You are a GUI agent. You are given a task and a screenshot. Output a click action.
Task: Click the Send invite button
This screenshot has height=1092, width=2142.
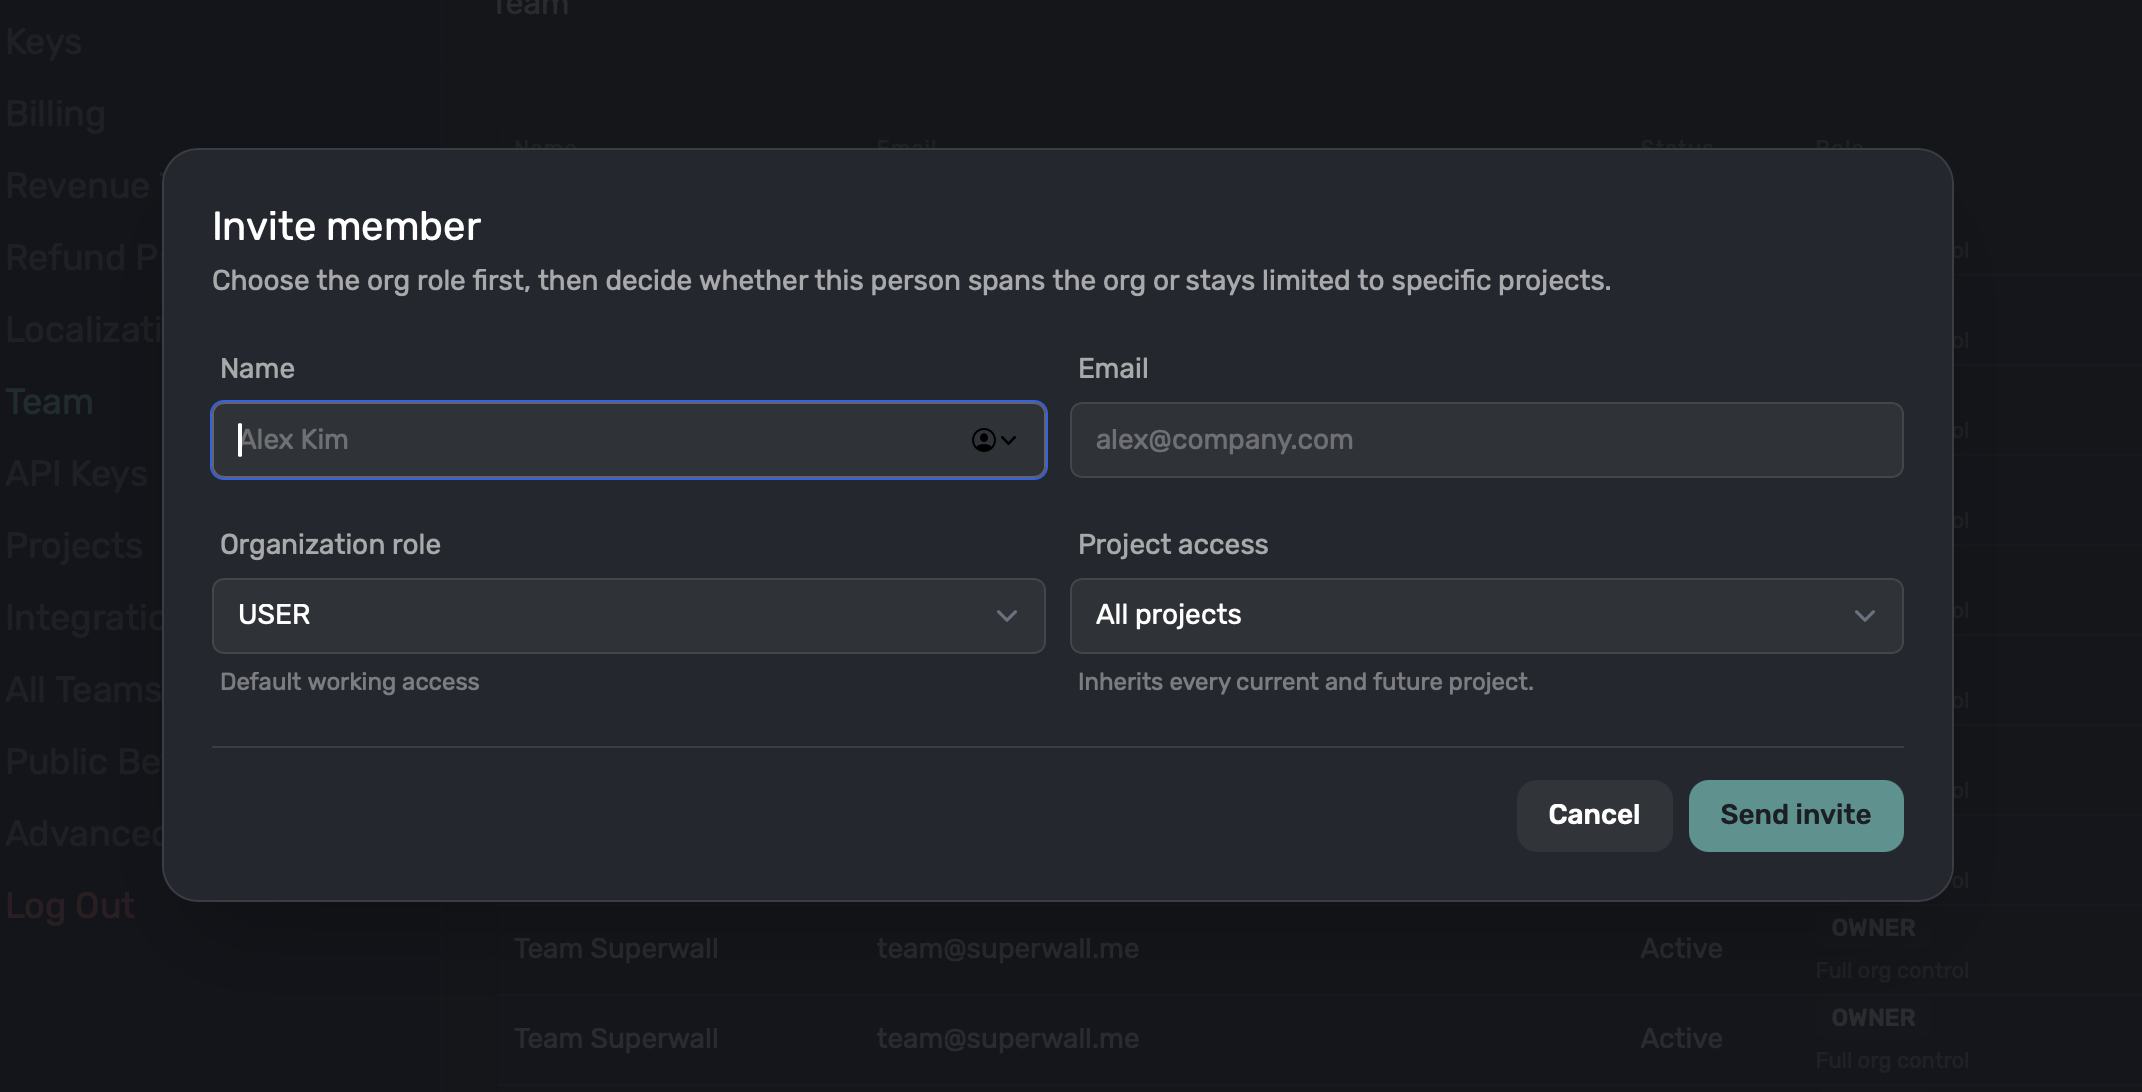pos(1795,816)
